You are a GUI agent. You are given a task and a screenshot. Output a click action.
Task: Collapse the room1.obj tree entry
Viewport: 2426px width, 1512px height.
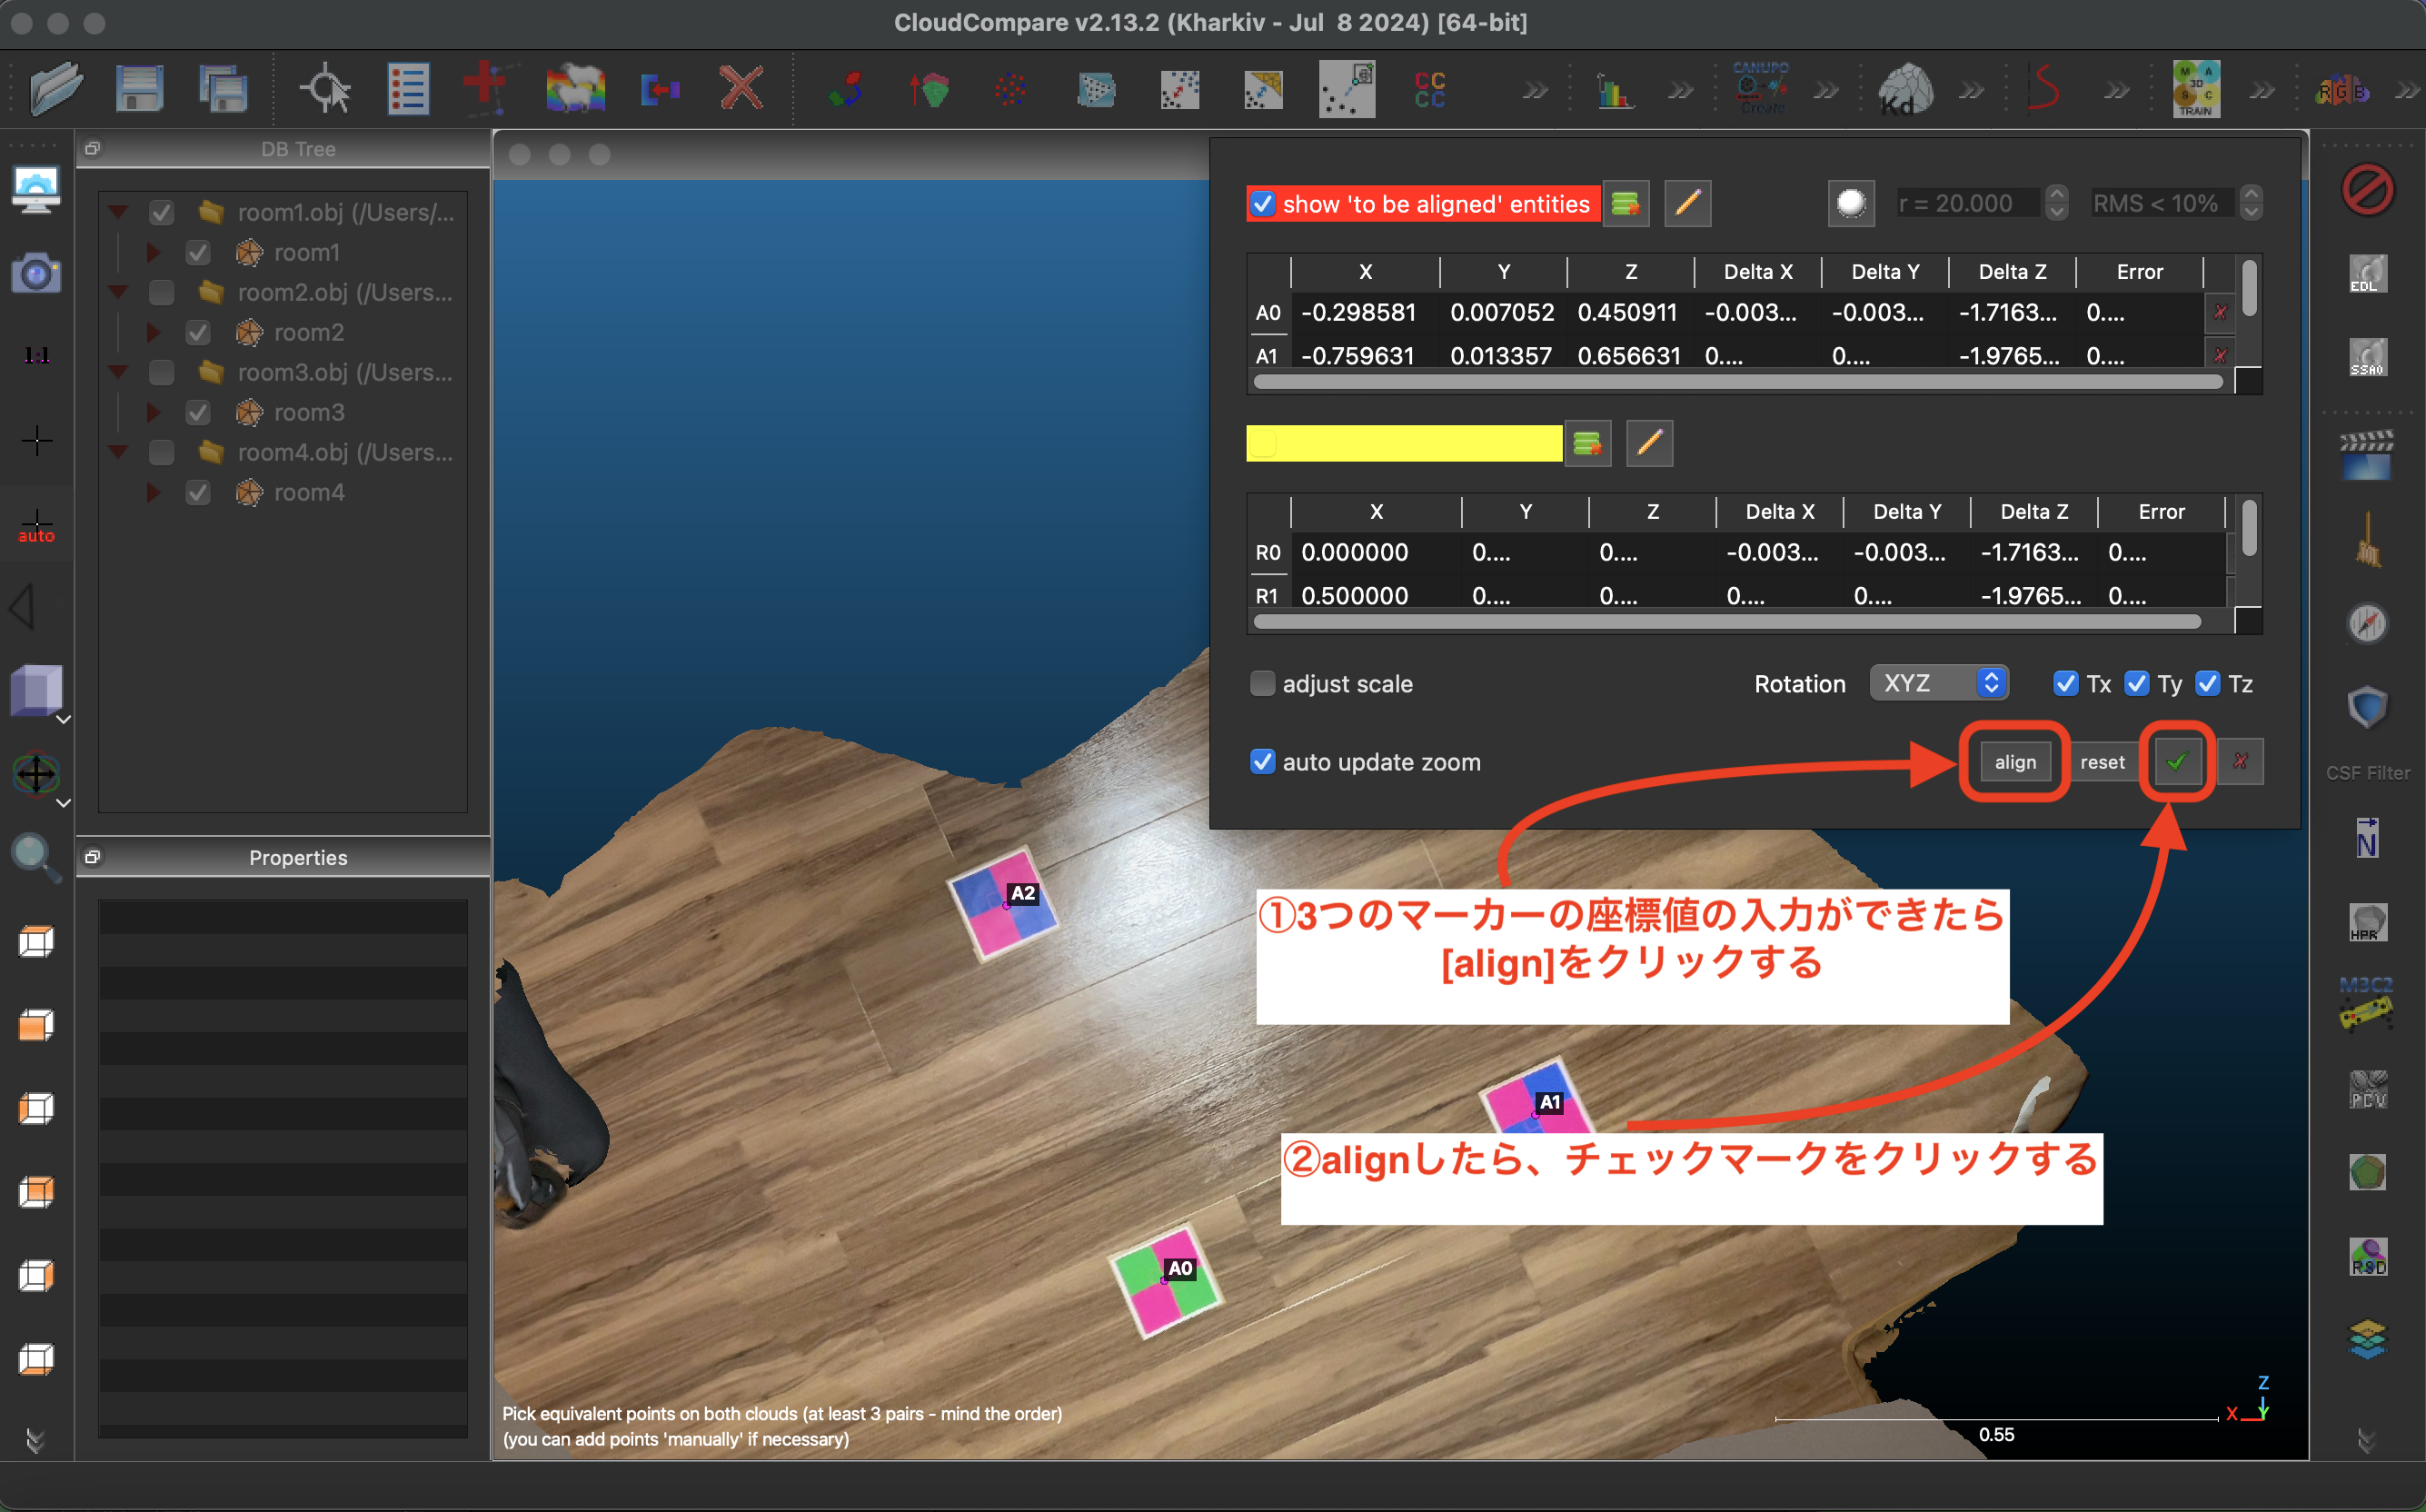point(118,211)
